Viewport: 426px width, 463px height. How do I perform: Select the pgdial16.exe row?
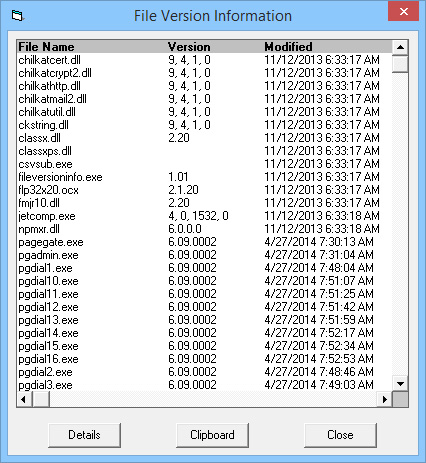tap(204, 359)
